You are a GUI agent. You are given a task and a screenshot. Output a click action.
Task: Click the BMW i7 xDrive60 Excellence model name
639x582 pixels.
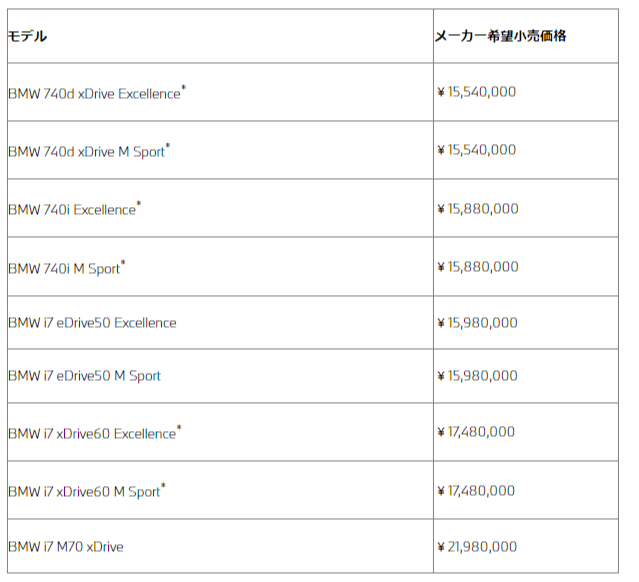(94, 433)
